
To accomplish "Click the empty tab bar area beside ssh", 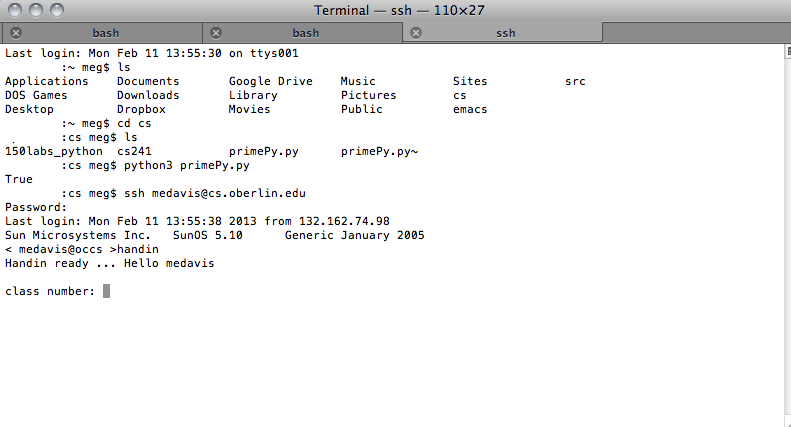I will pyautogui.click(x=697, y=33).
